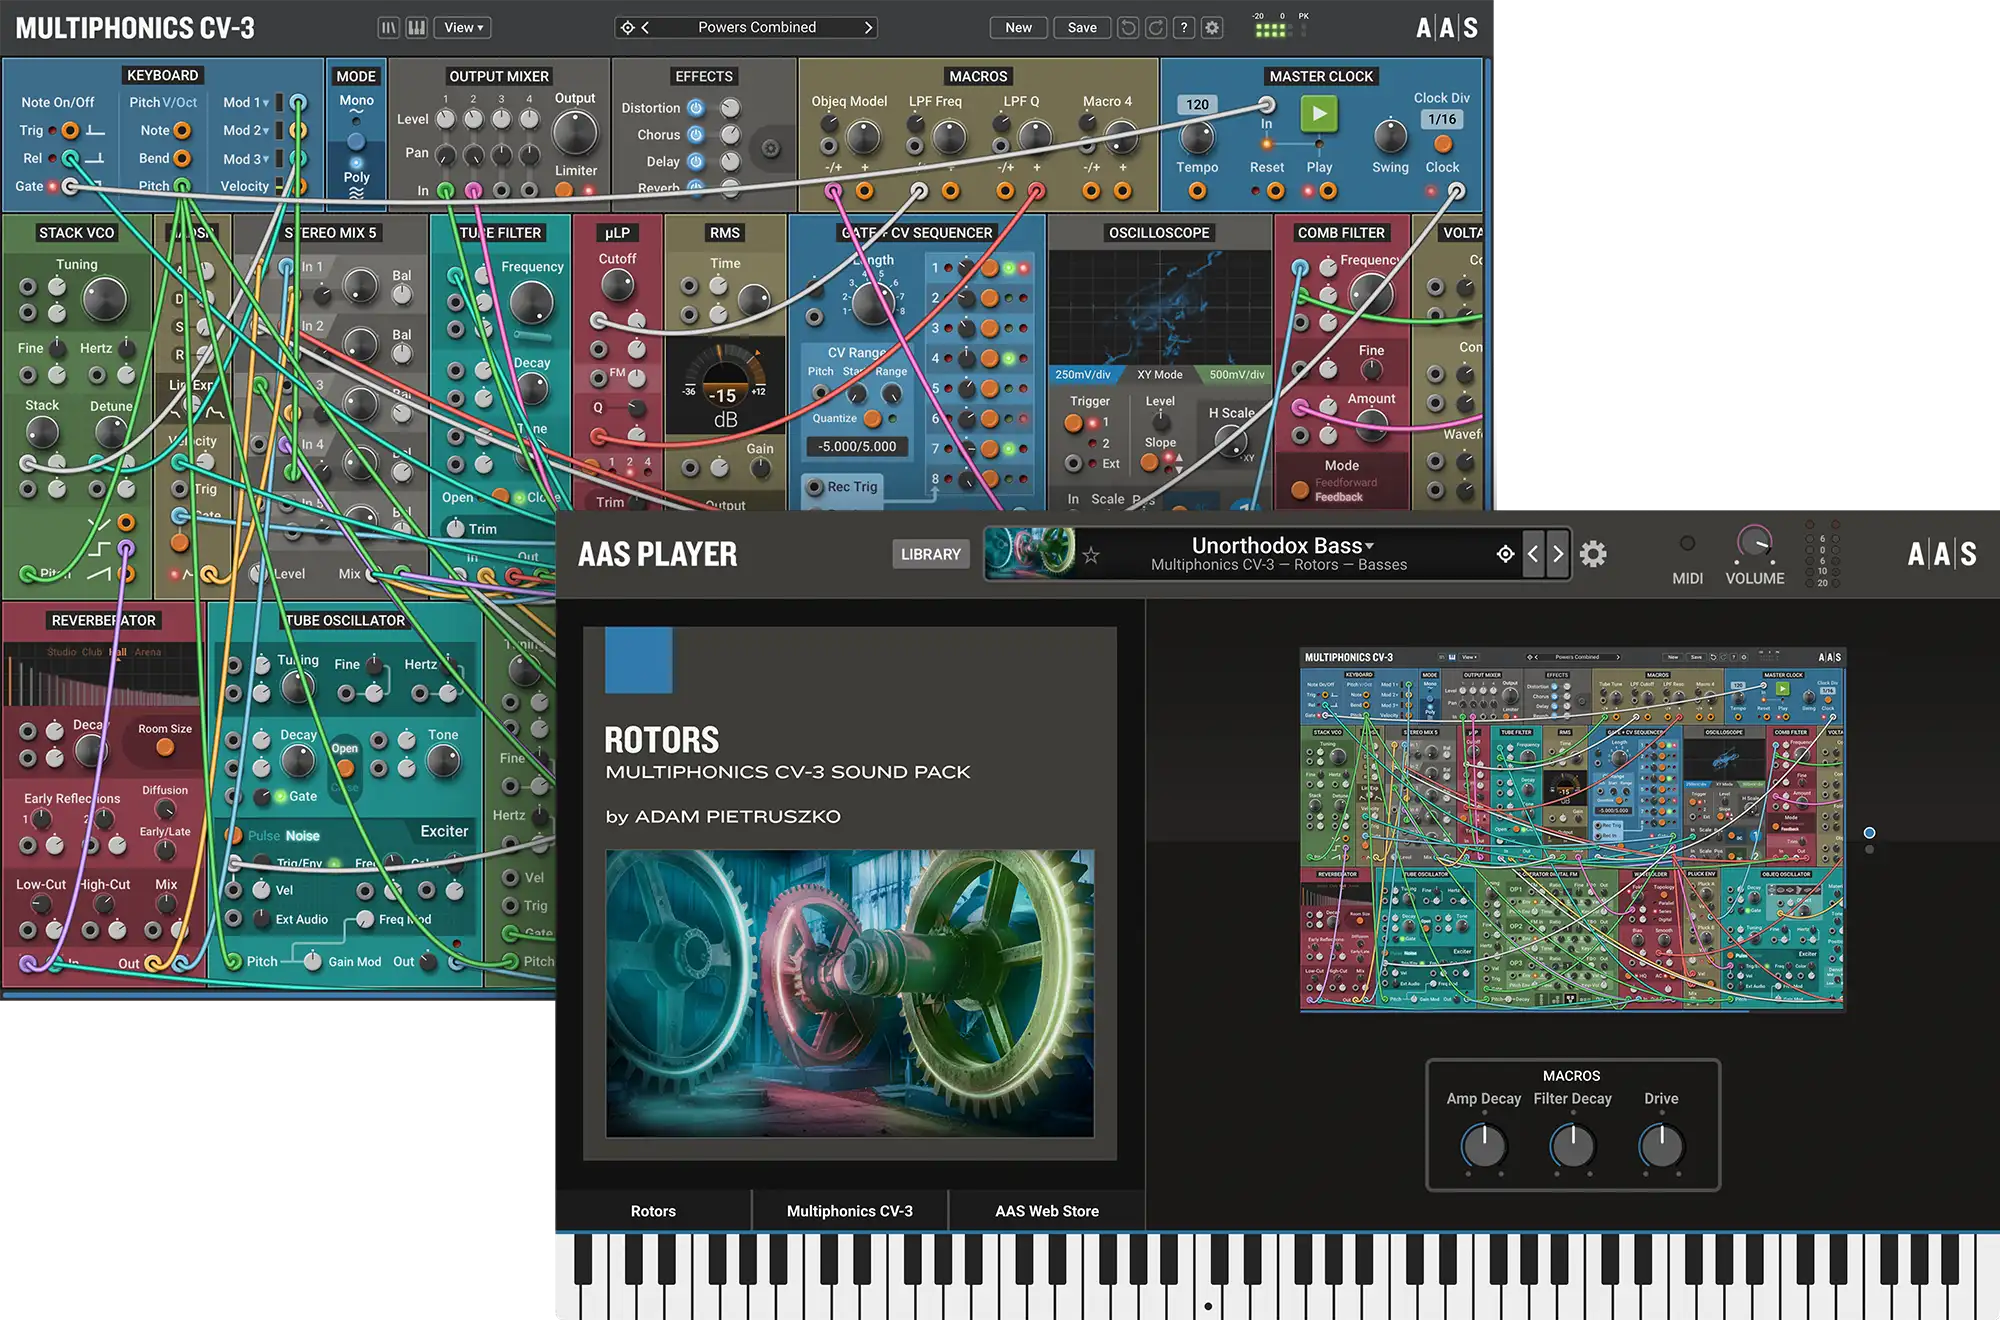This screenshot has height=1320, width=2000.
Task: Click the Multiphonics patch thumbnail in AAS Player
Action: click(1572, 829)
